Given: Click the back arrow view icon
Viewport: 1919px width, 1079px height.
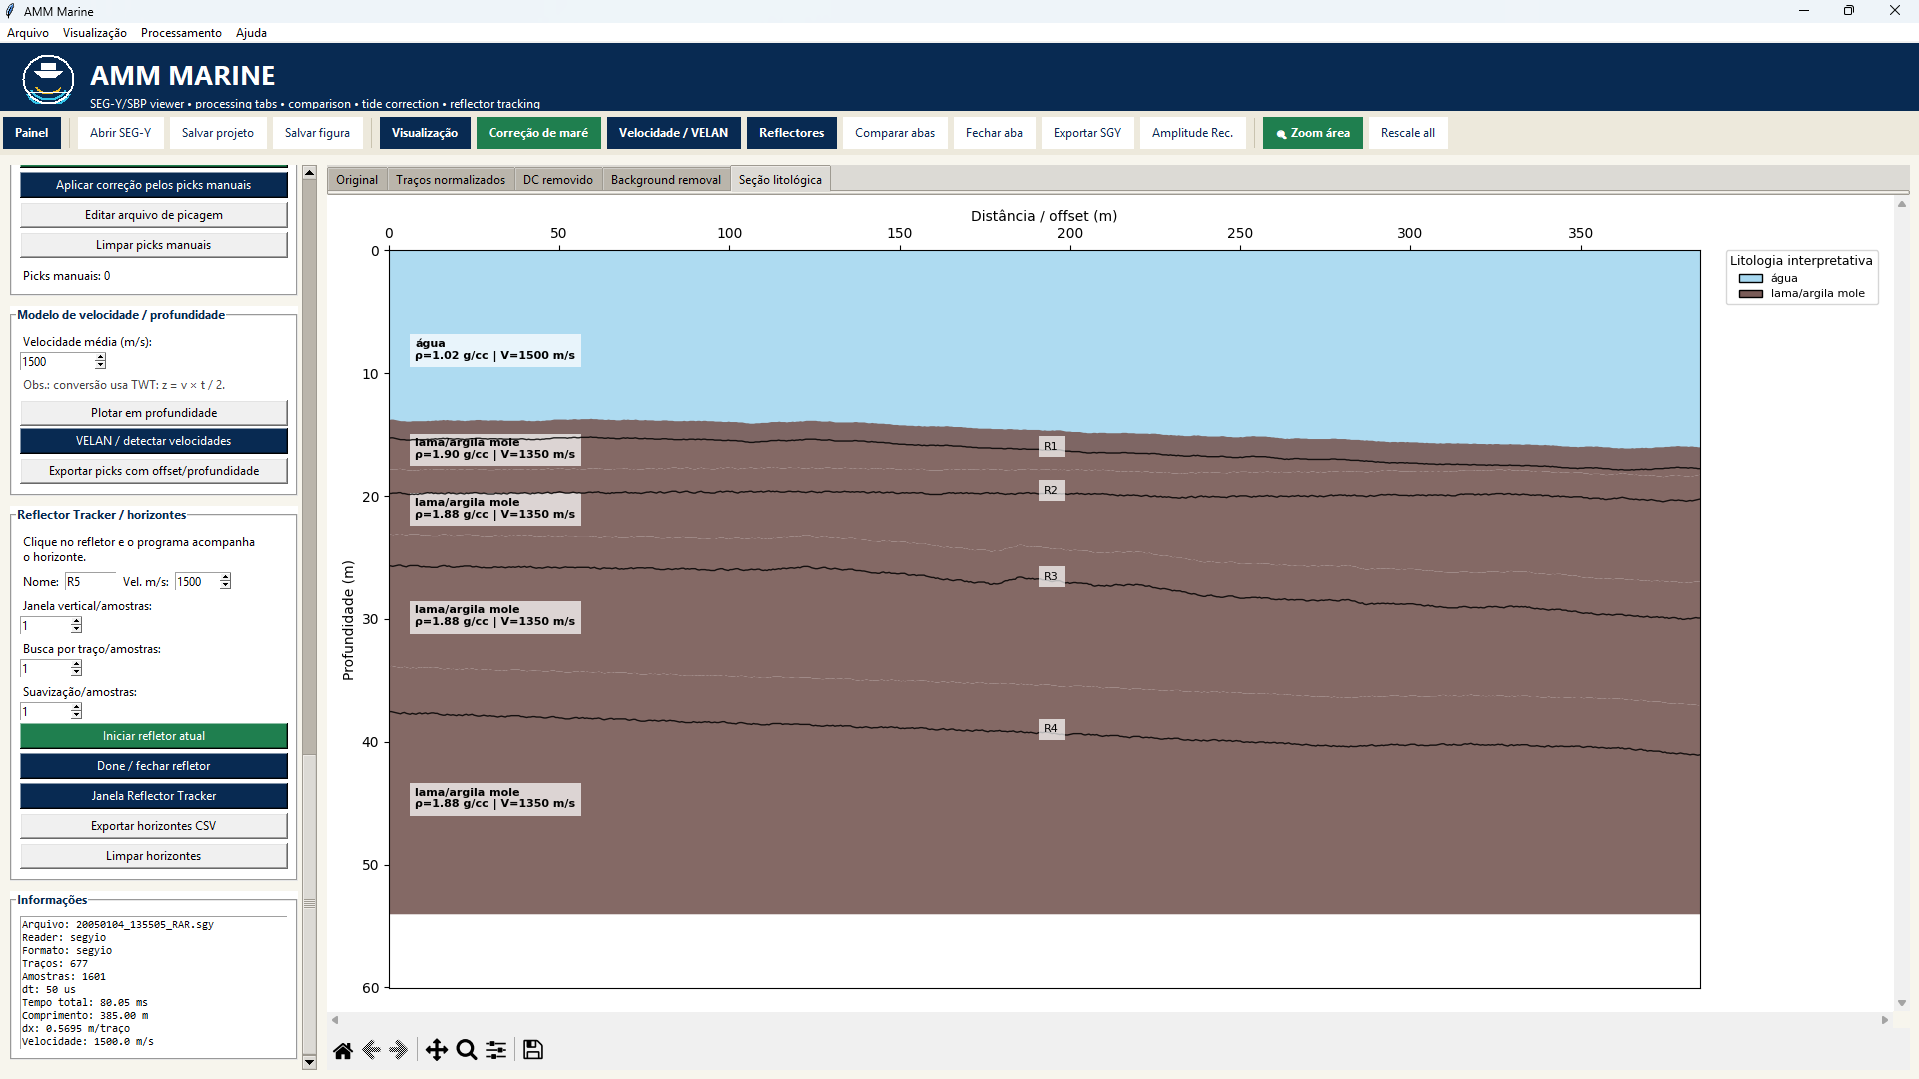Looking at the screenshot, I should pyautogui.click(x=371, y=1050).
